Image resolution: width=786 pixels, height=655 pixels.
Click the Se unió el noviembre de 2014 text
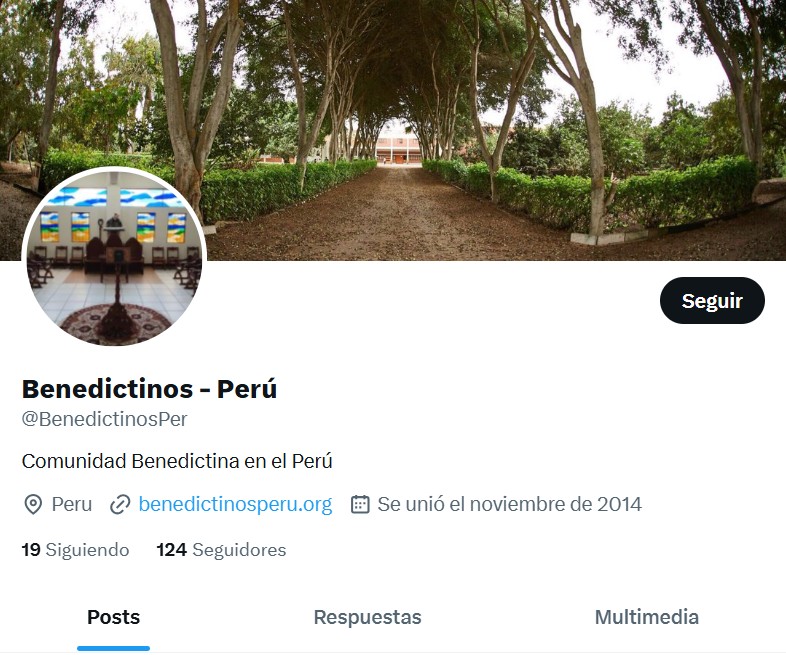tap(509, 504)
